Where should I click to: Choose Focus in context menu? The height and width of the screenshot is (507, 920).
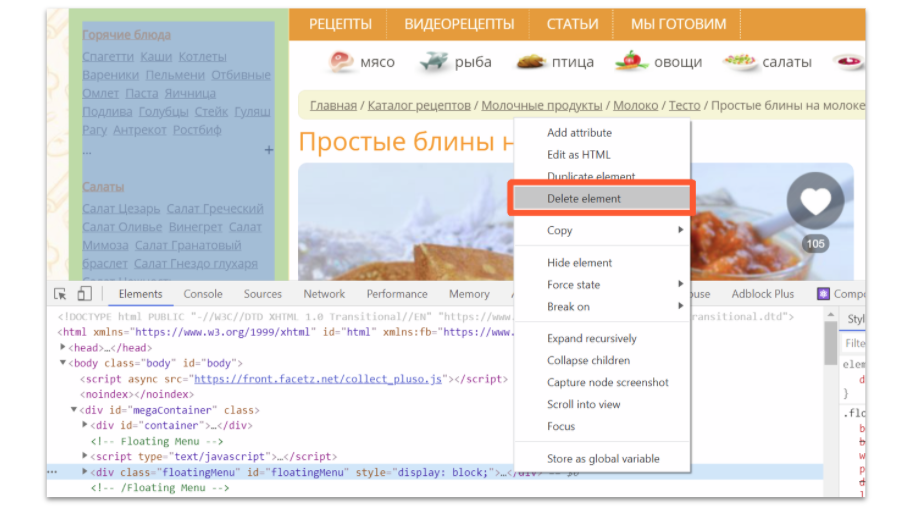pos(602,426)
